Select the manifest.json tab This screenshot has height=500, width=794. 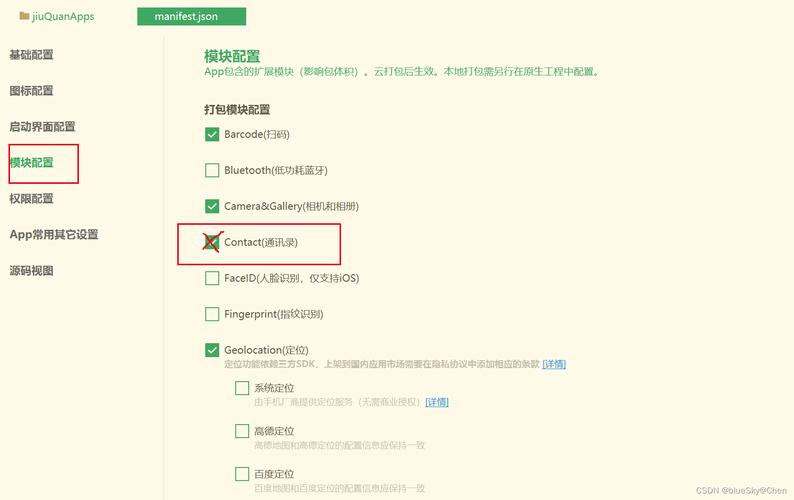pyautogui.click(x=191, y=16)
